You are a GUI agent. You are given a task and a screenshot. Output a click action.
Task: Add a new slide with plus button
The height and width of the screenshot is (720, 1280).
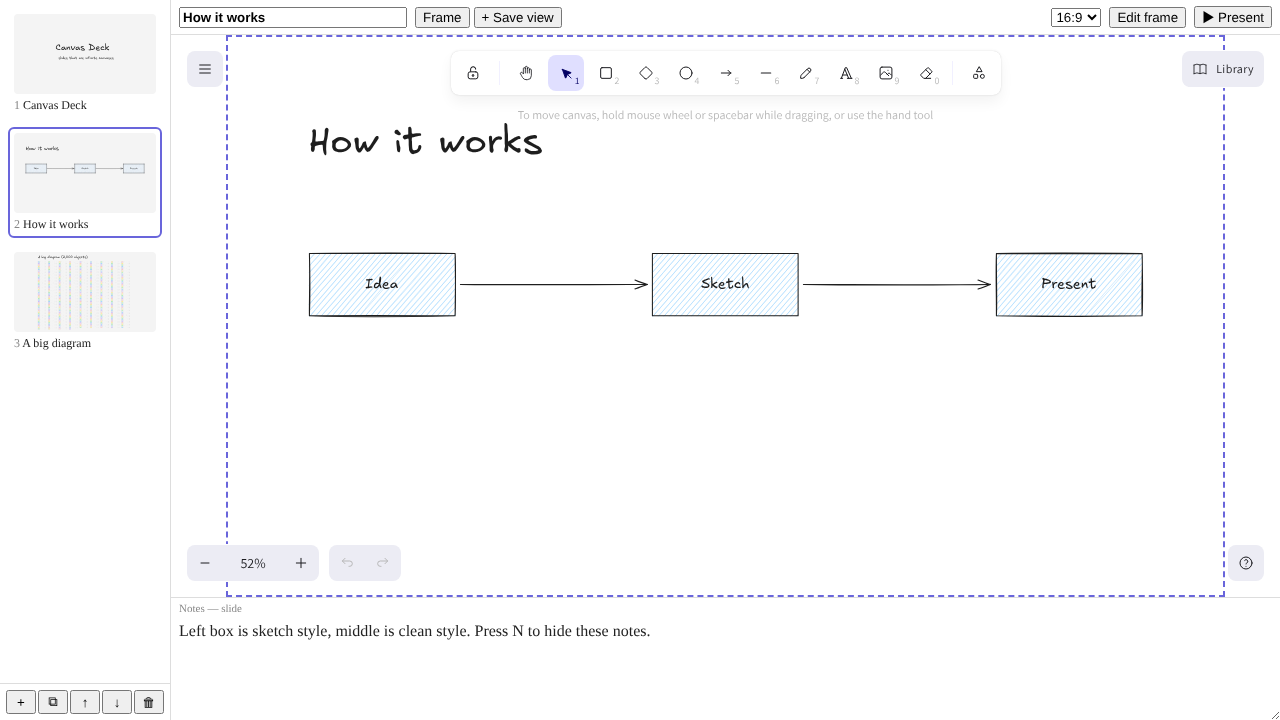coord(20,702)
